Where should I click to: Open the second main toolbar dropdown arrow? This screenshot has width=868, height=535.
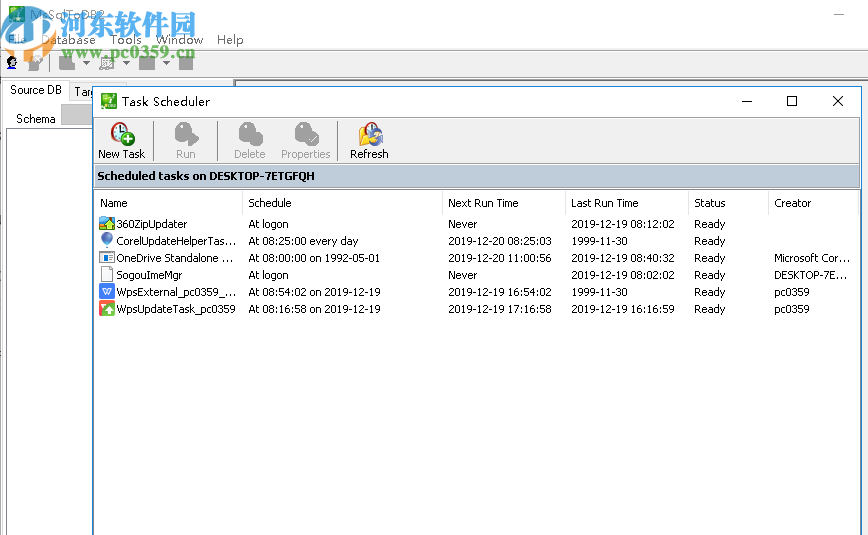tap(126, 63)
